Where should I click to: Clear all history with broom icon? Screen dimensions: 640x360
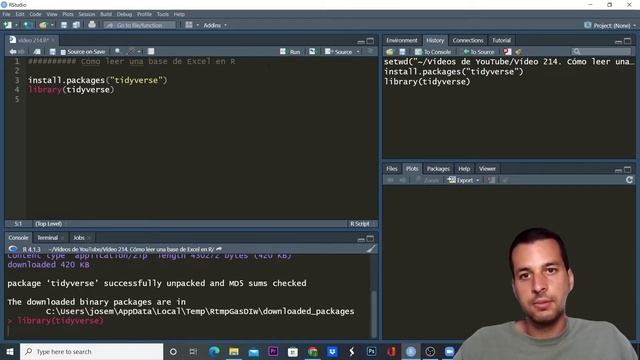click(518, 52)
